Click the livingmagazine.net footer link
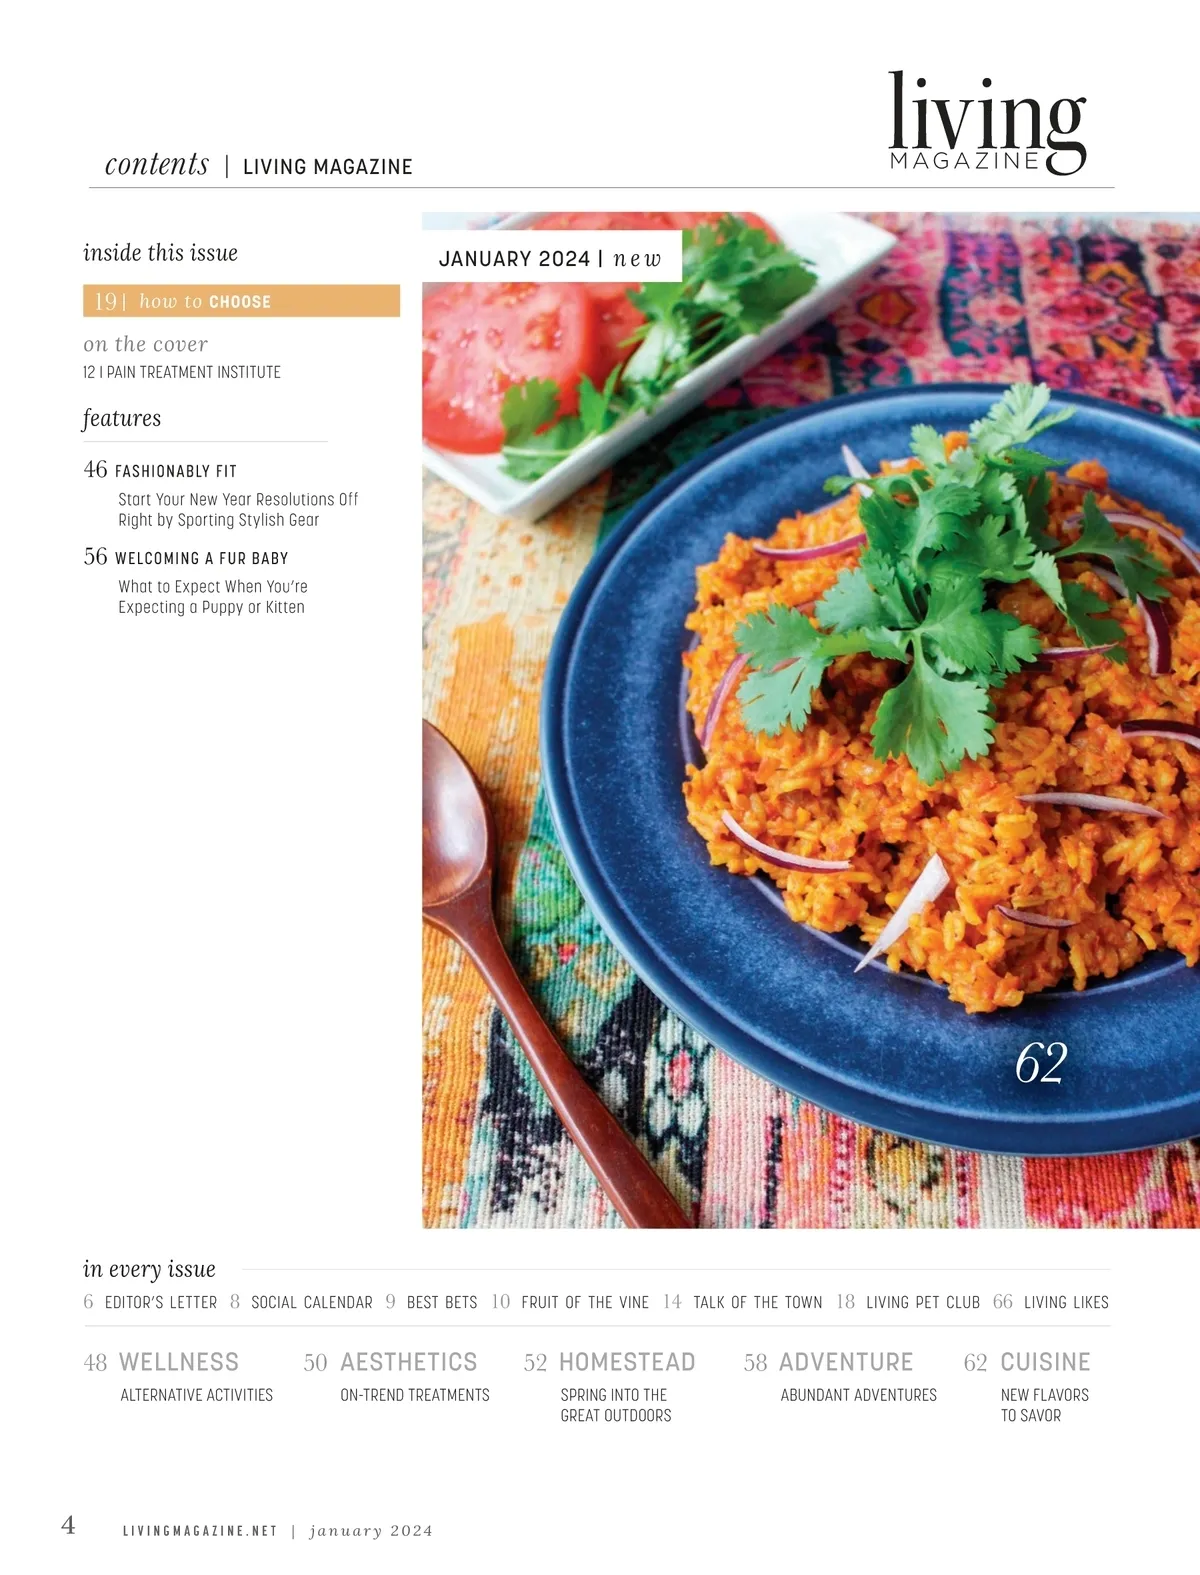The height and width of the screenshot is (1575, 1200). (x=200, y=1531)
